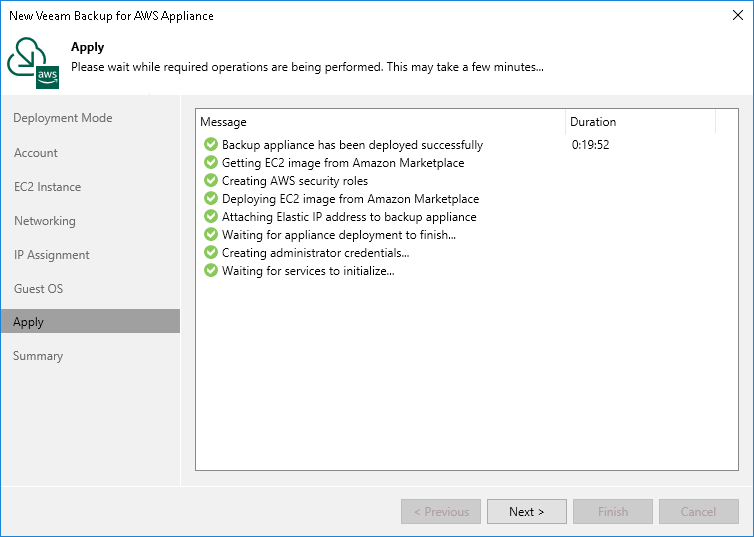Click green check beside 'Creating AWS security roles'

[210, 181]
